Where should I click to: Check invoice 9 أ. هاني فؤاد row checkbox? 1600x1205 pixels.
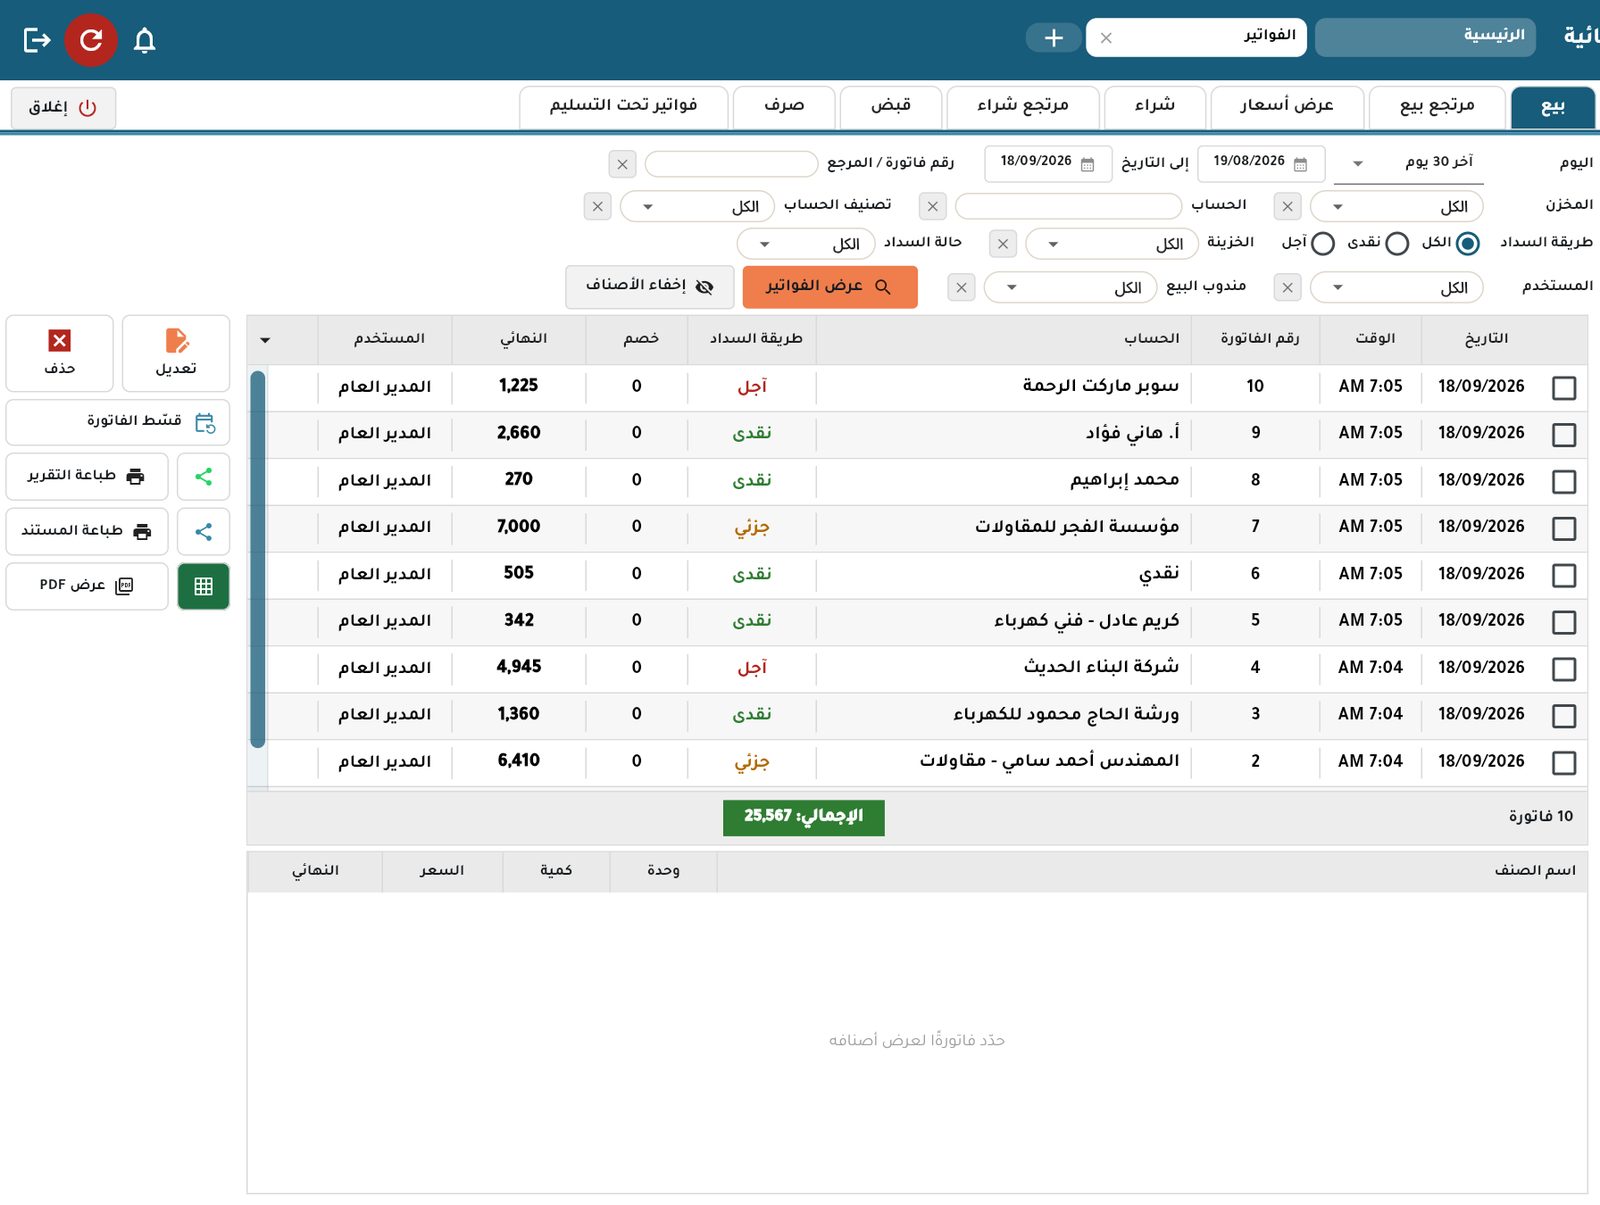[x=1564, y=434]
